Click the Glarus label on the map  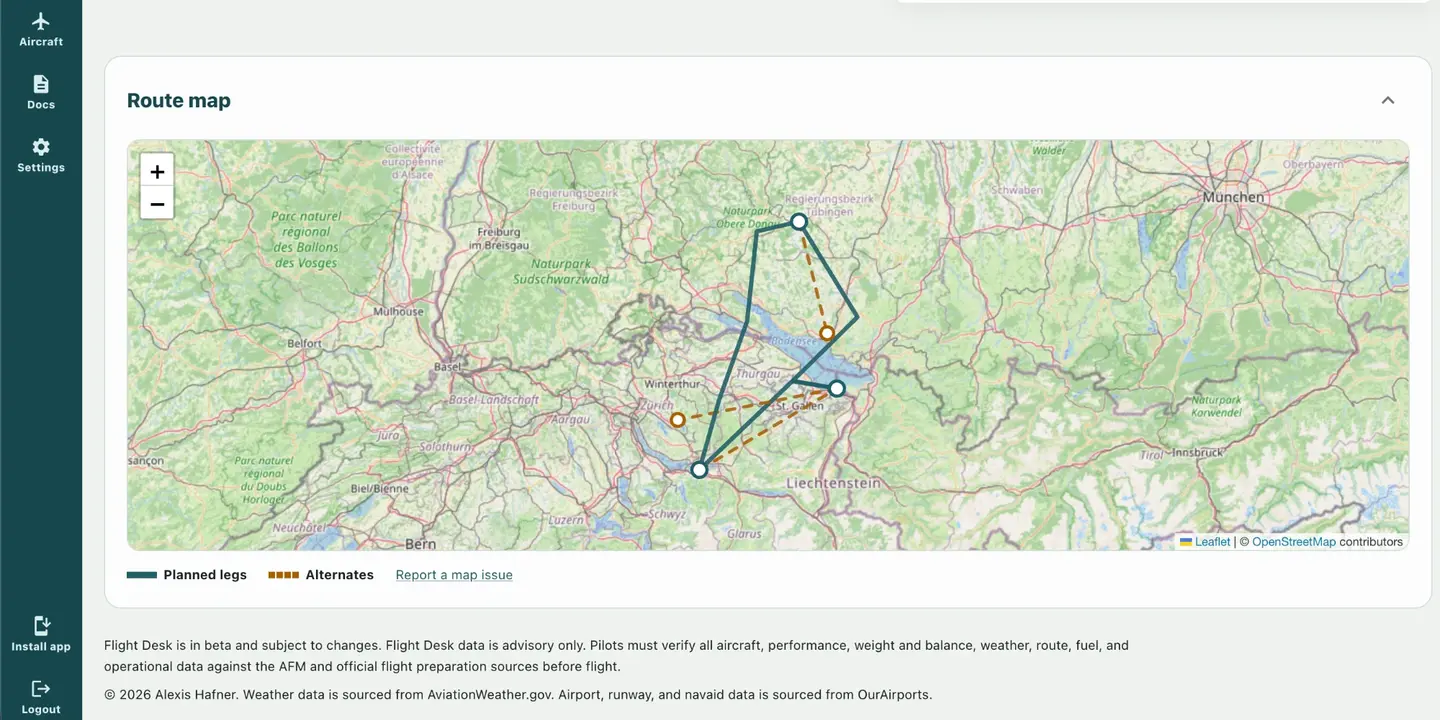(x=744, y=534)
